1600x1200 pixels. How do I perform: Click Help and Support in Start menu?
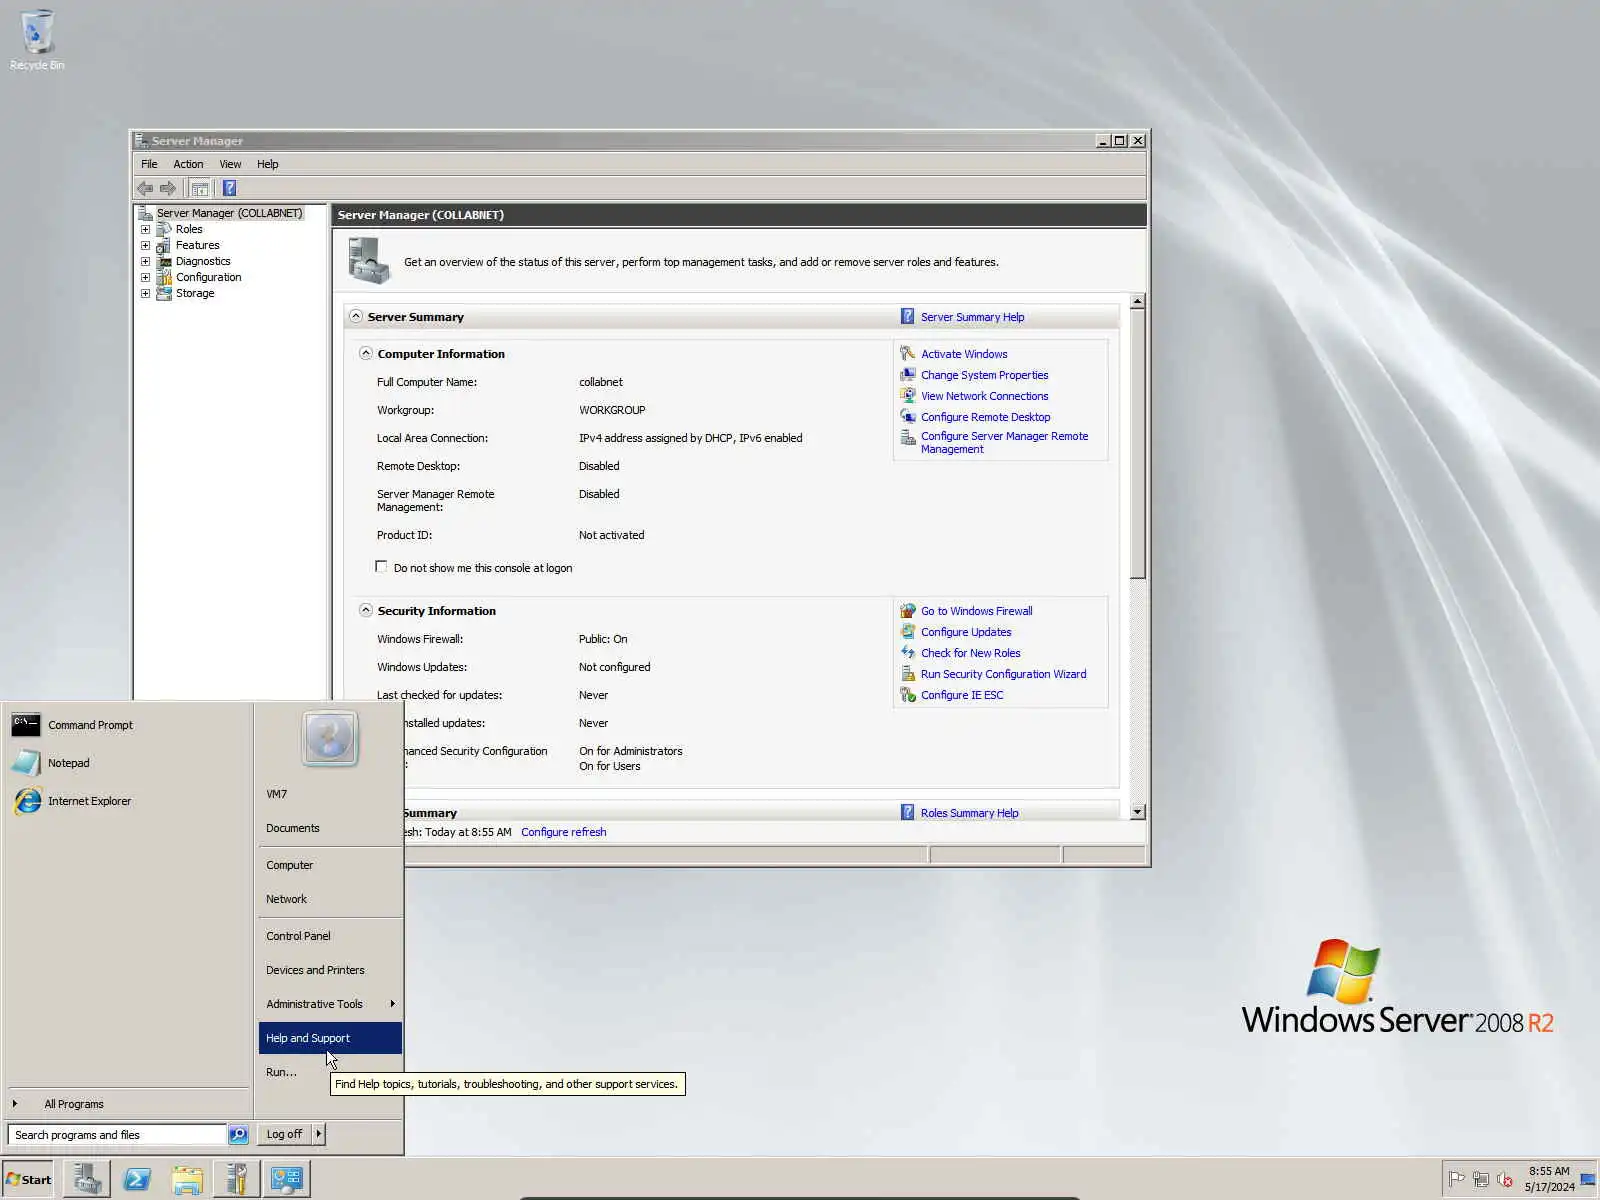click(x=330, y=1038)
